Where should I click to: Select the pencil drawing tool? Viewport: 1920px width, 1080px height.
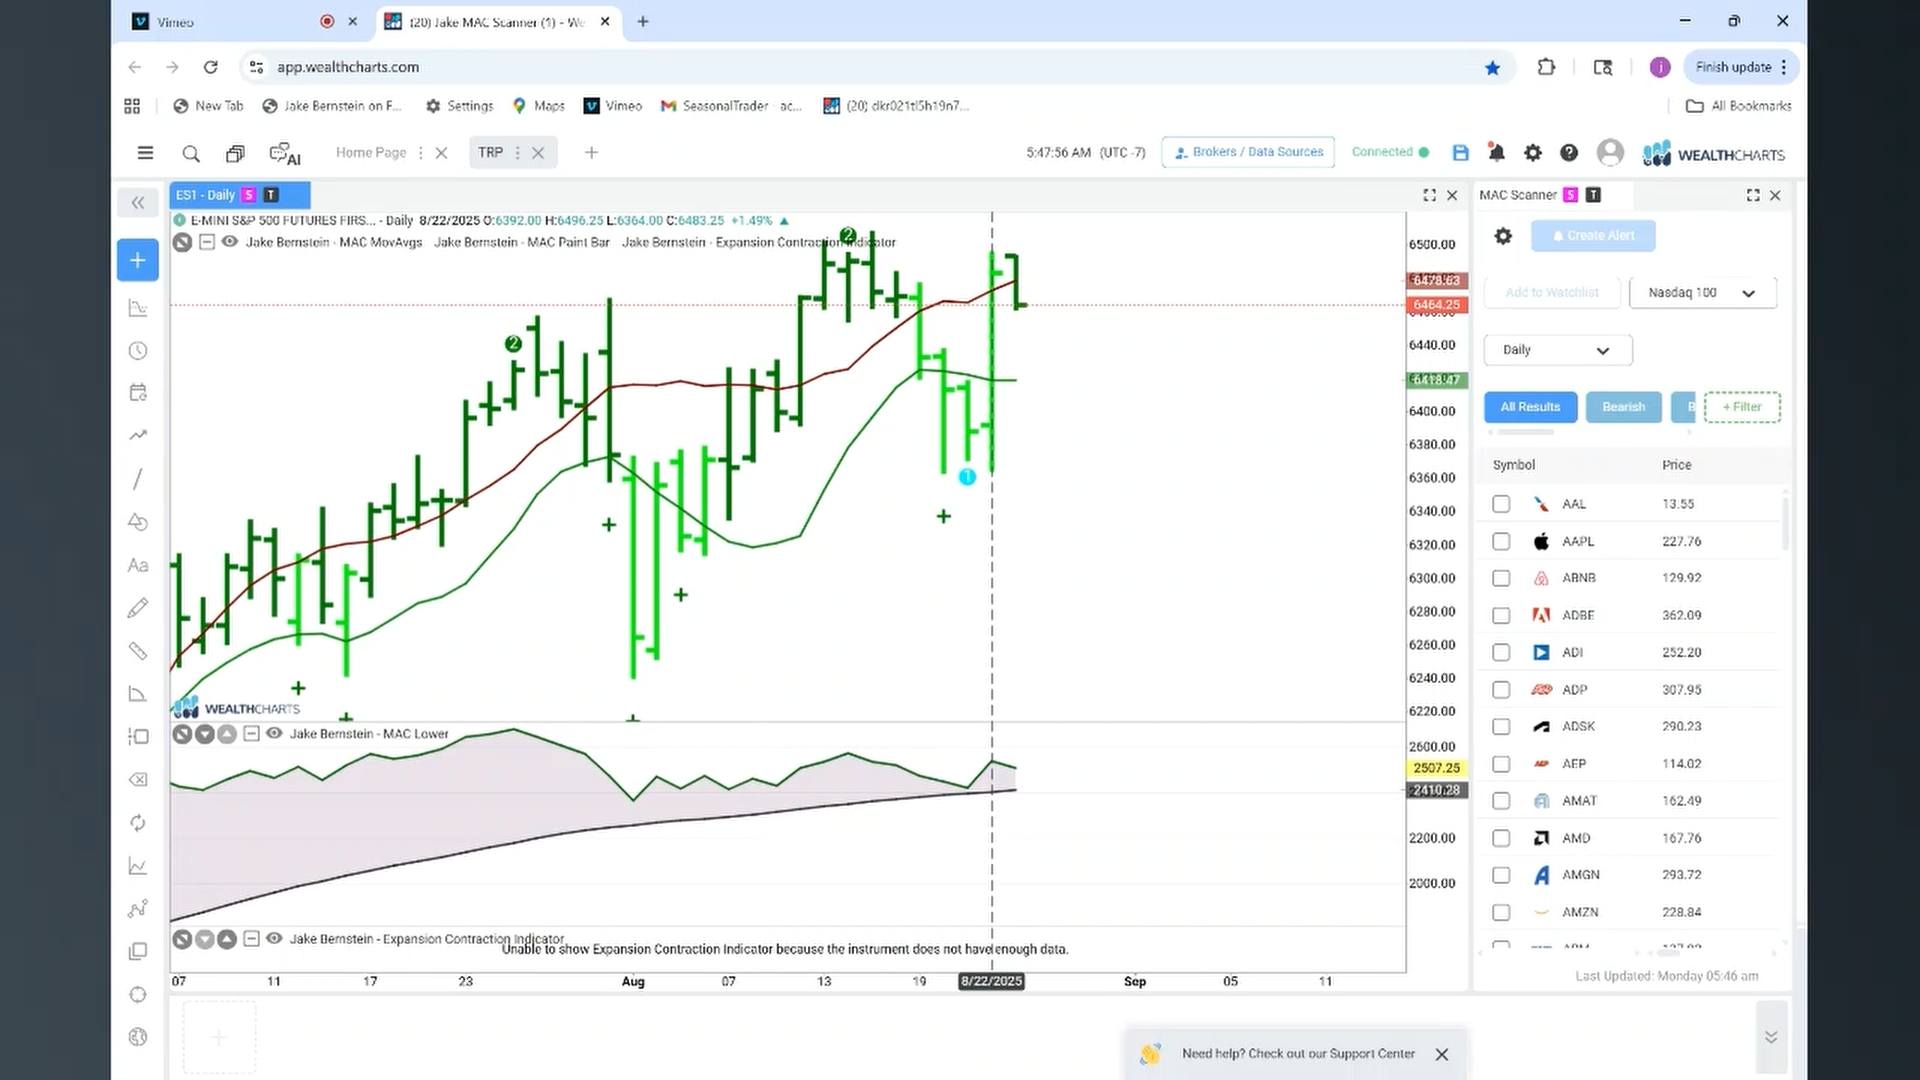138,608
